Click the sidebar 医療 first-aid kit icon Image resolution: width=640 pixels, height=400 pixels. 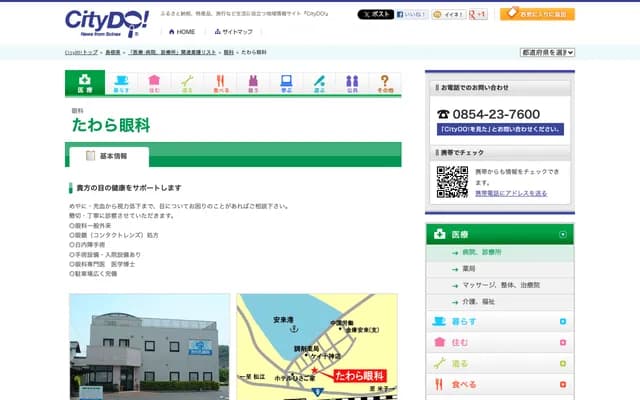coord(439,234)
